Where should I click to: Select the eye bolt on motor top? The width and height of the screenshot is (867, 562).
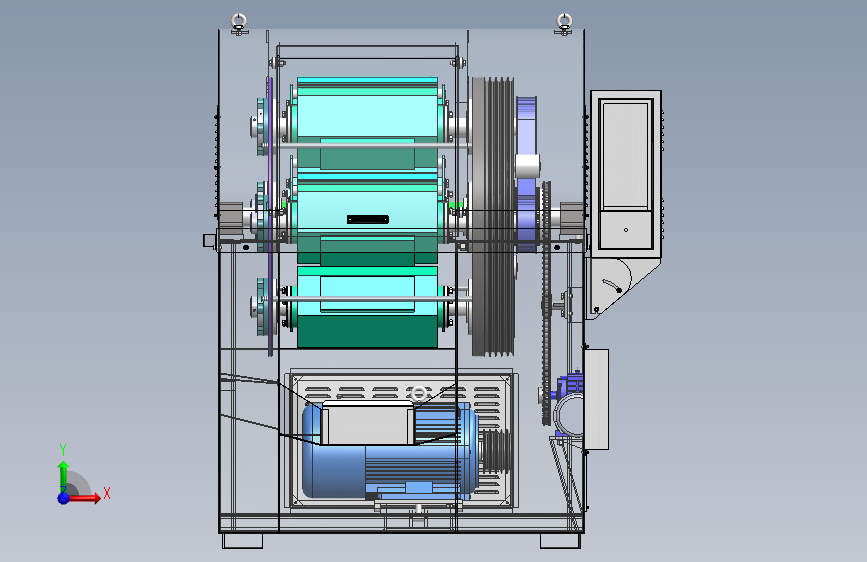419,394
